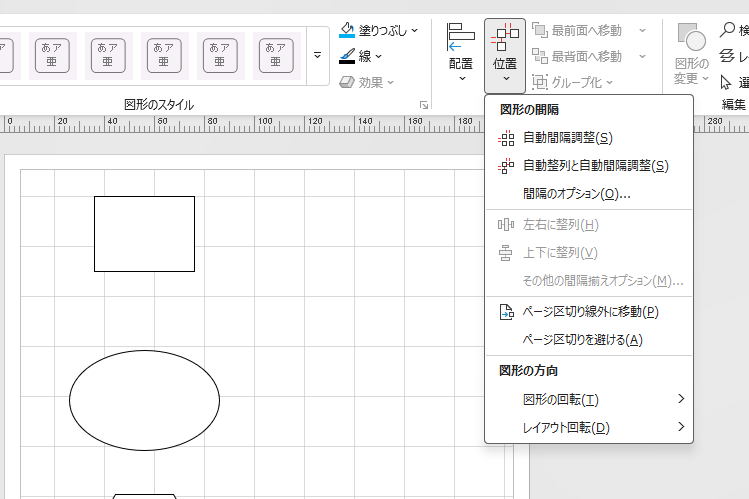Open the 図形のスタイル dialog launcher
Viewport: 749px width, 499px height.
(424, 105)
